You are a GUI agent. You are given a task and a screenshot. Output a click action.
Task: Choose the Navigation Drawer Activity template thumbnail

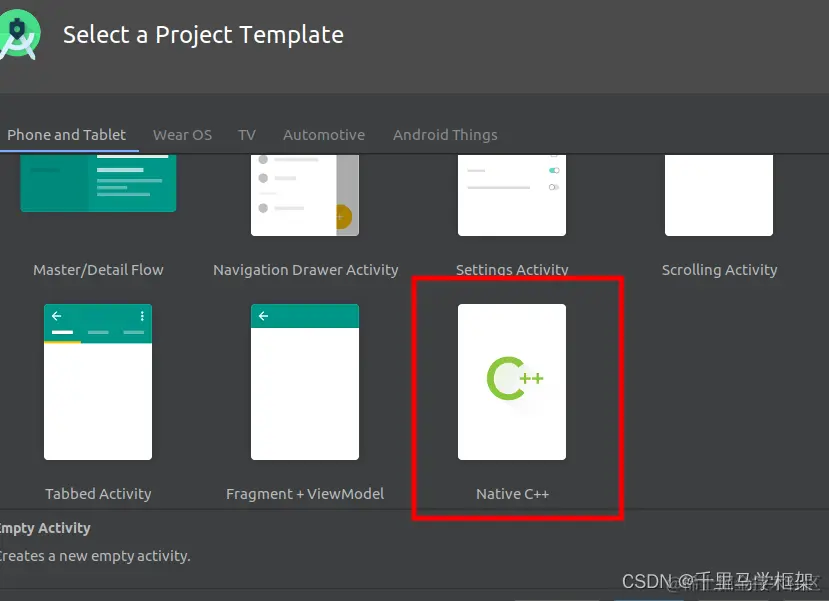pos(305,195)
